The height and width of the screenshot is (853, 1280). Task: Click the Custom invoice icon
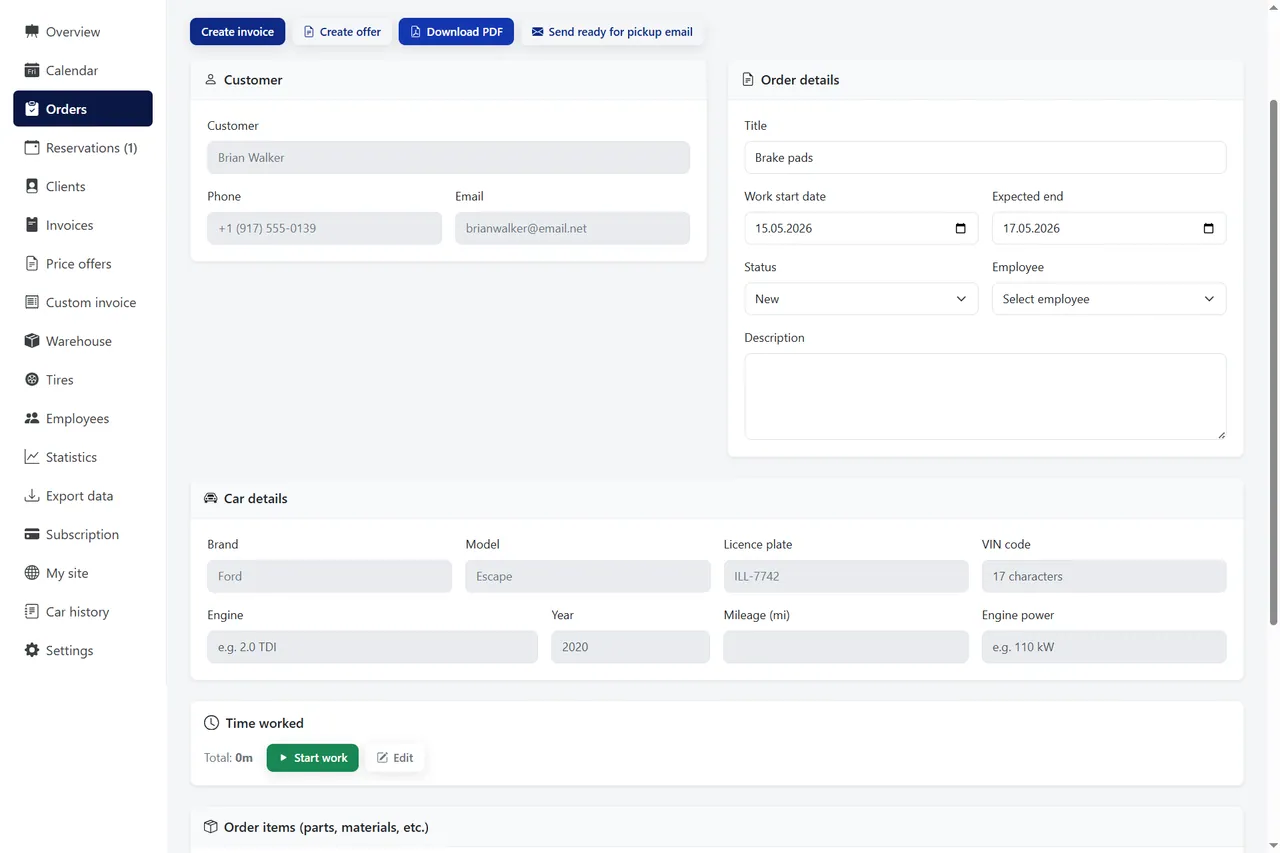click(x=32, y=302)
